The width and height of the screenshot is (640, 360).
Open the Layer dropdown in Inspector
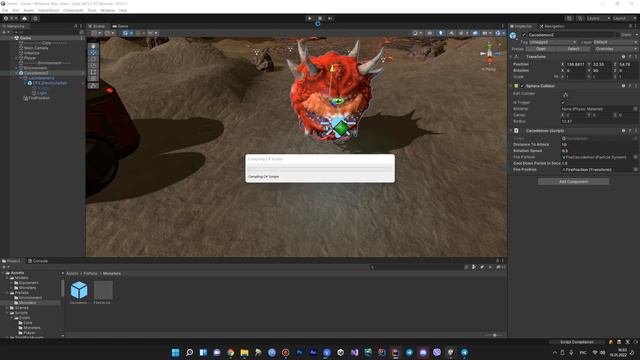tap(615, 42)
